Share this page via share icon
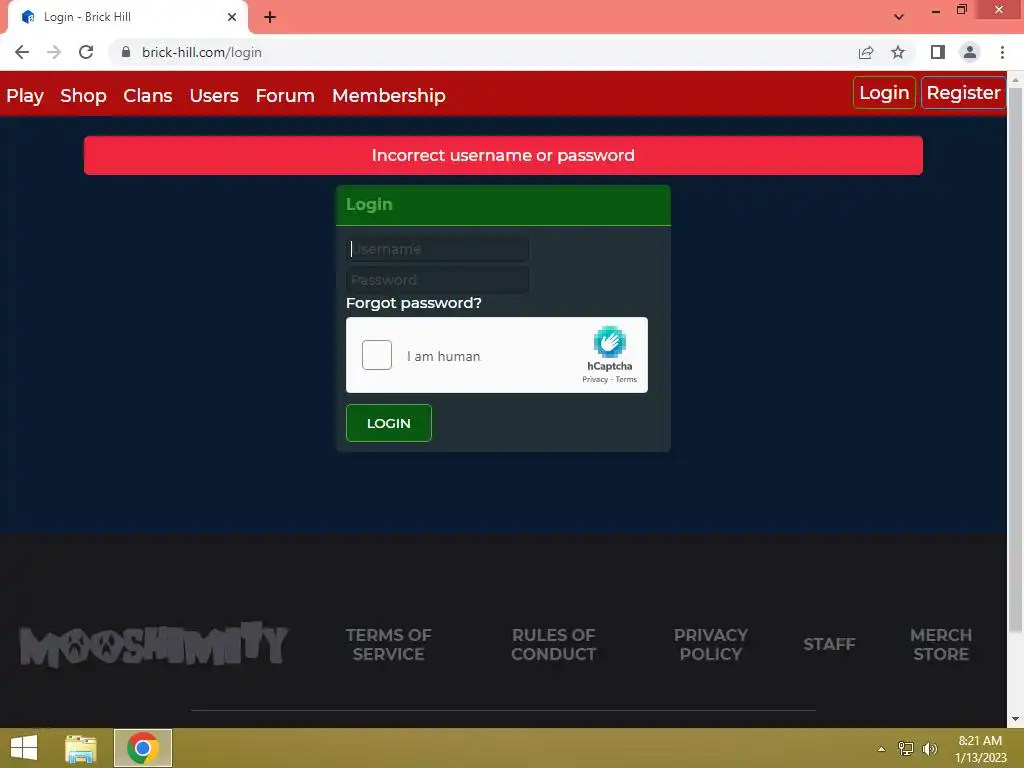 pos(866,52)
